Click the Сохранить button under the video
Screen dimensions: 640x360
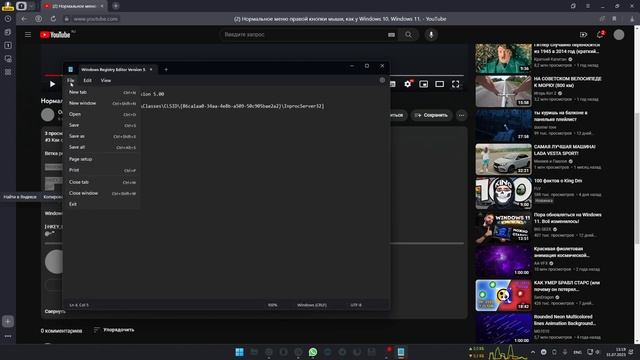click(431, 115)
